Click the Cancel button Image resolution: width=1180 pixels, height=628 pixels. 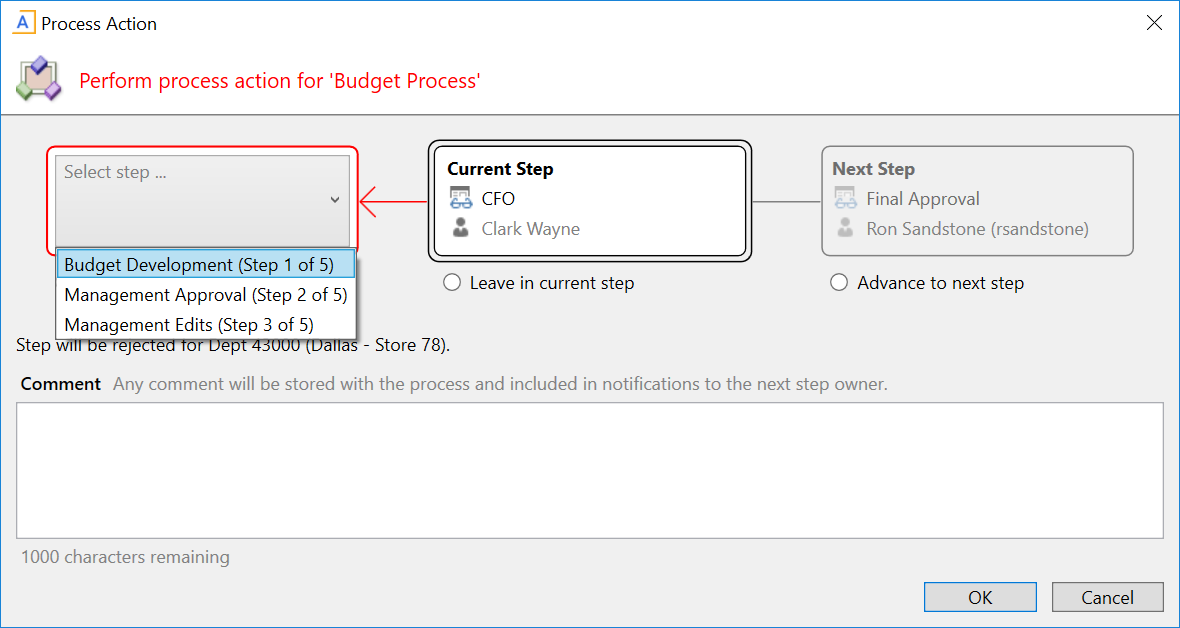click(x=1107, y=597)
